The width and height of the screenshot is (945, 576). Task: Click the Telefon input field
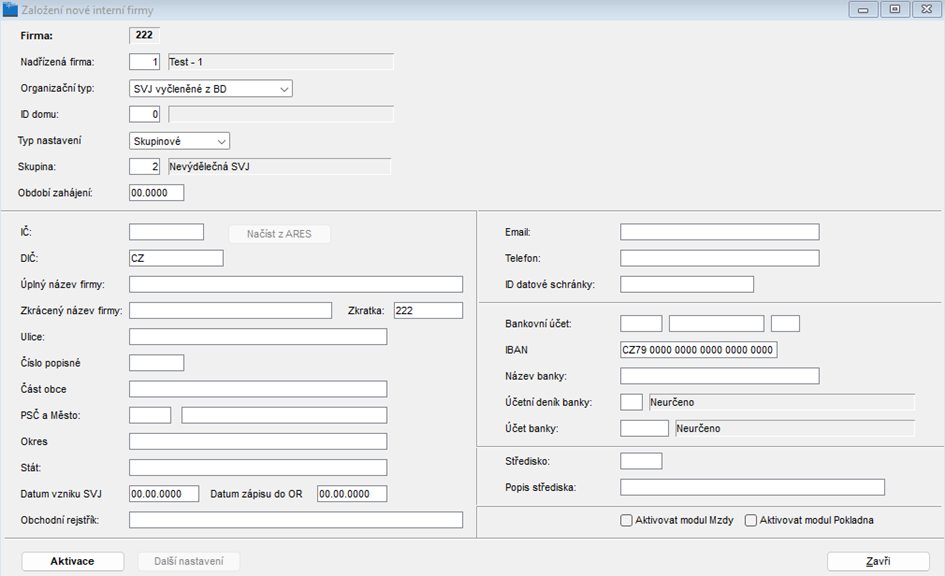coord(720,258)
